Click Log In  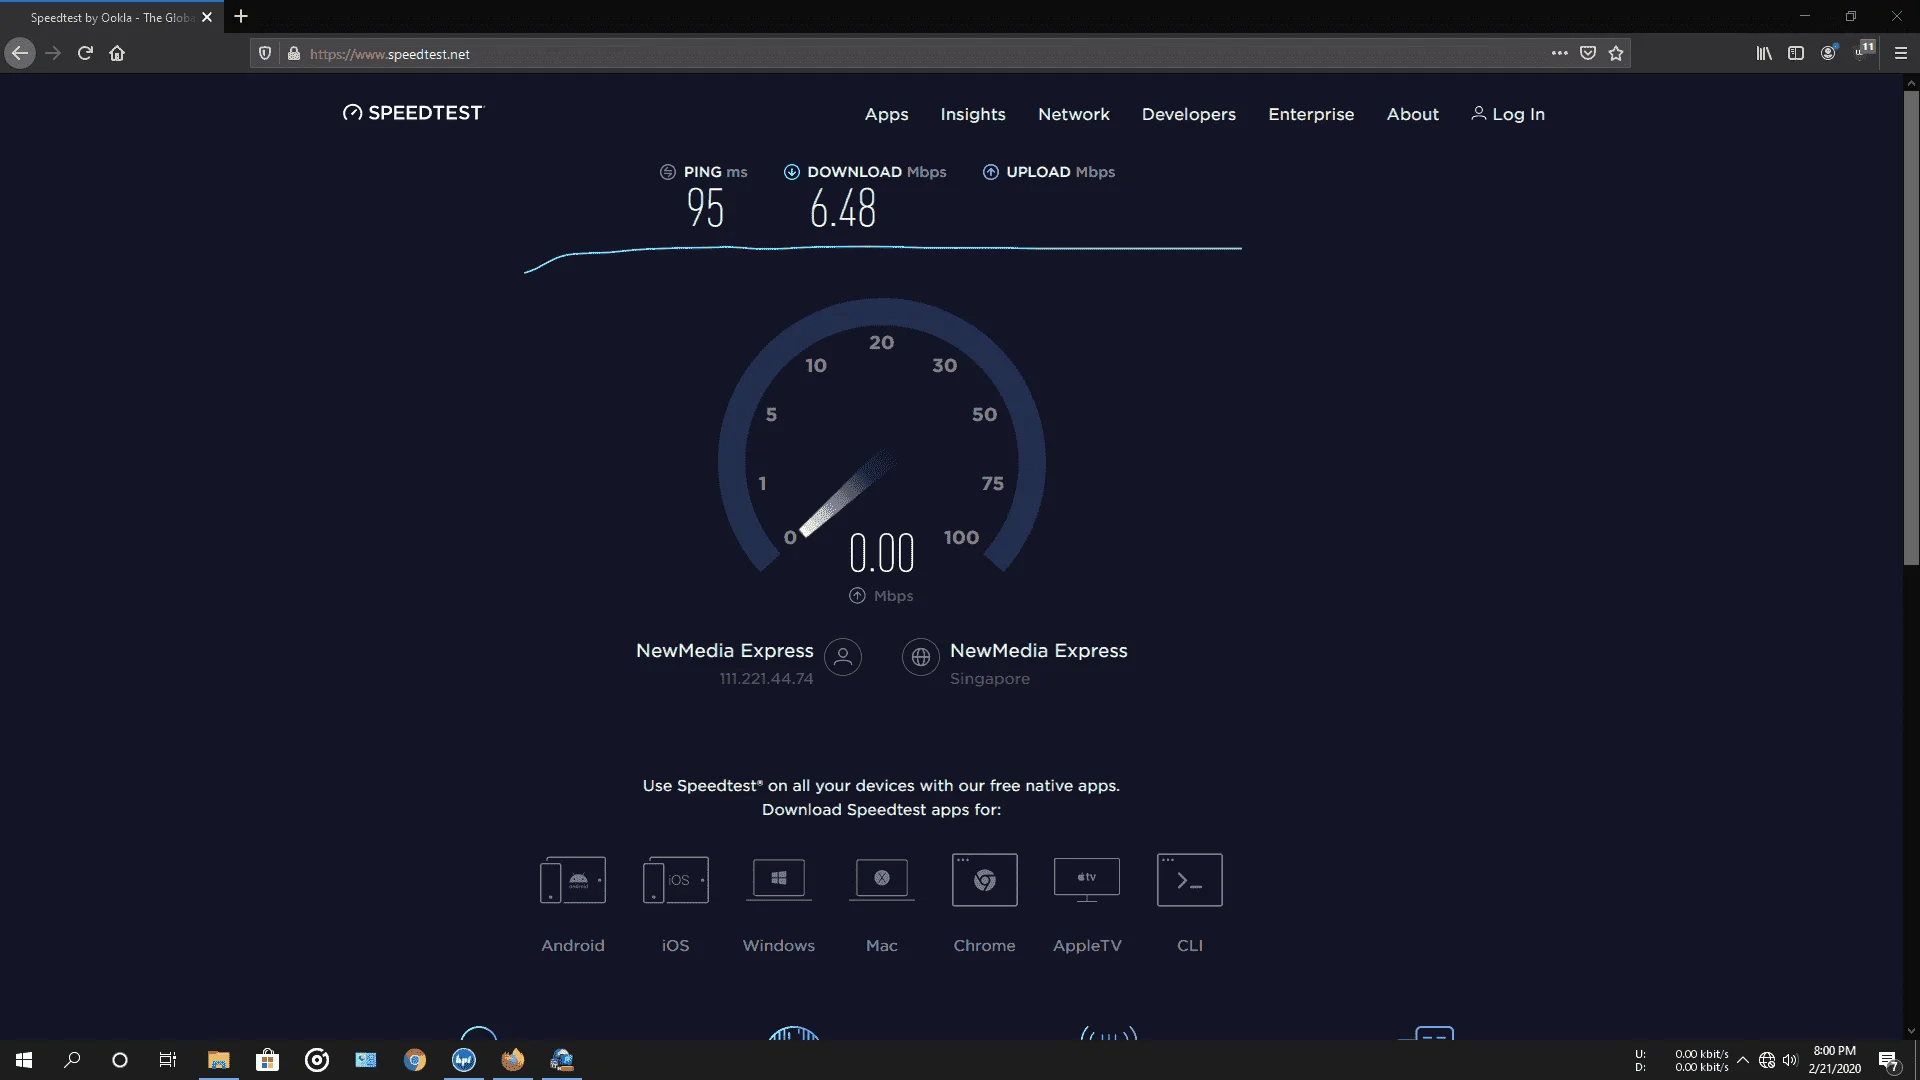[x=1508, y=114]
